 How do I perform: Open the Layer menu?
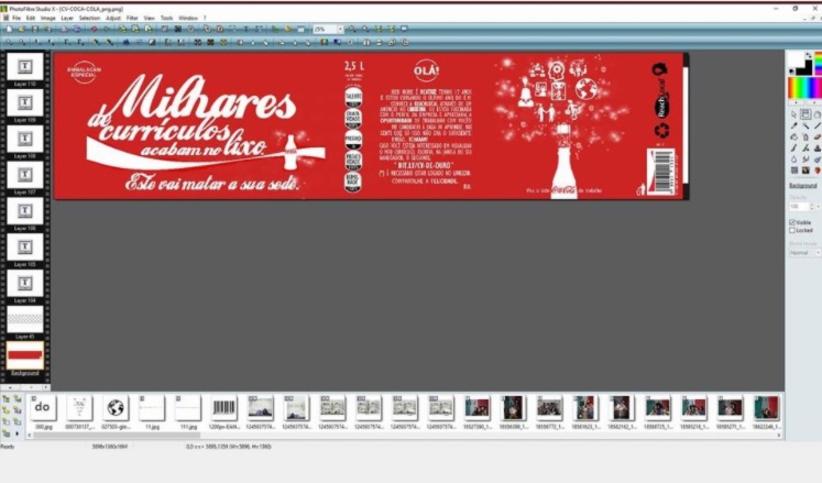(67, 18)
